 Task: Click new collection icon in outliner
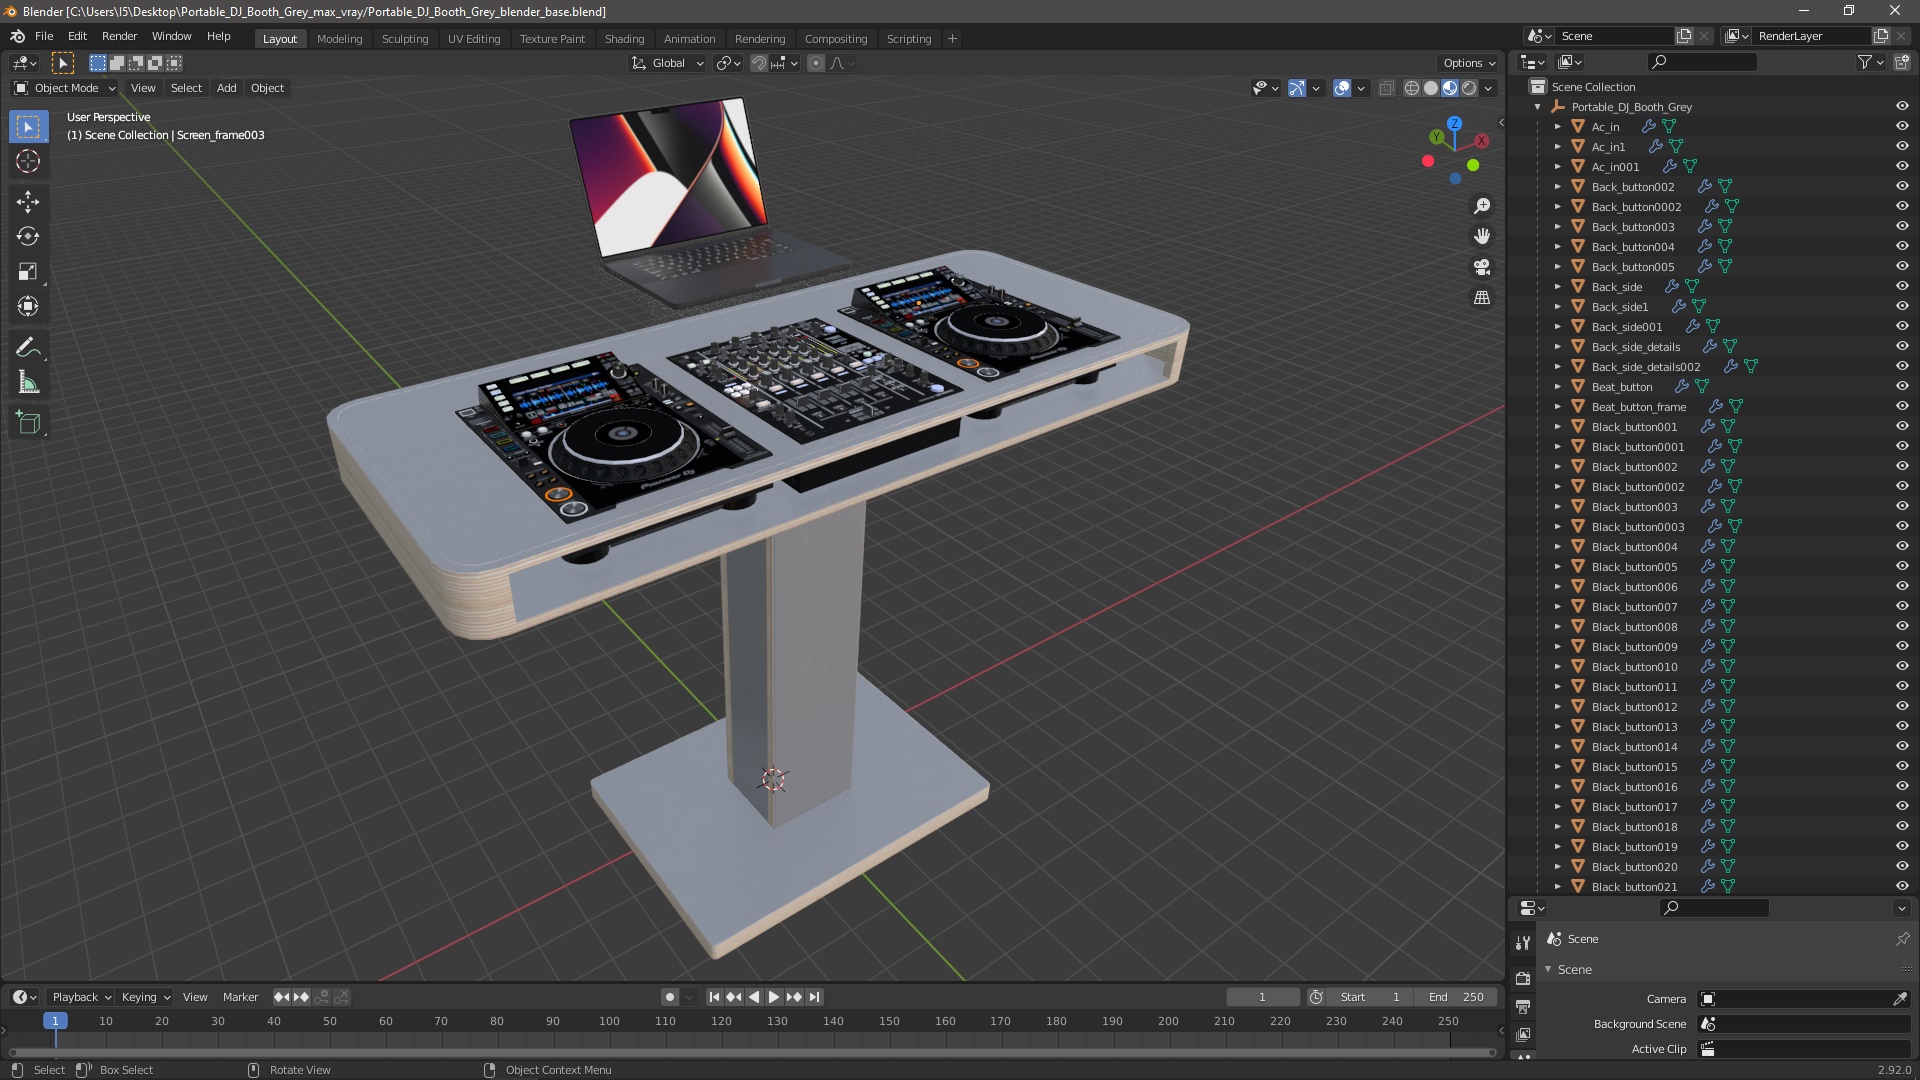point(1901,62)
